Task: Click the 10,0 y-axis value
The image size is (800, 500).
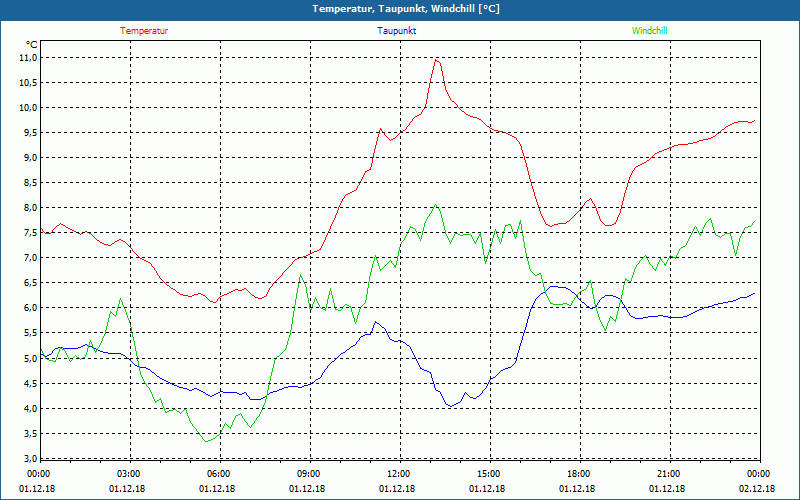Action: [x=29, y=108]
